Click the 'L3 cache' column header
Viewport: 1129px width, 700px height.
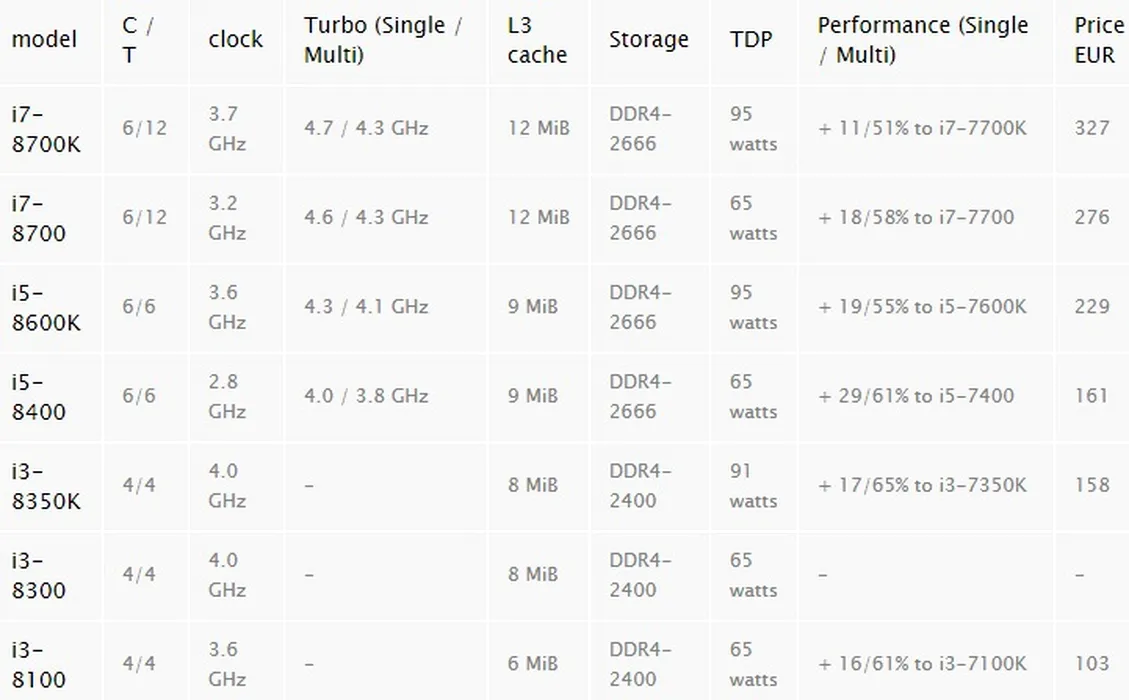tap(537, 40)
